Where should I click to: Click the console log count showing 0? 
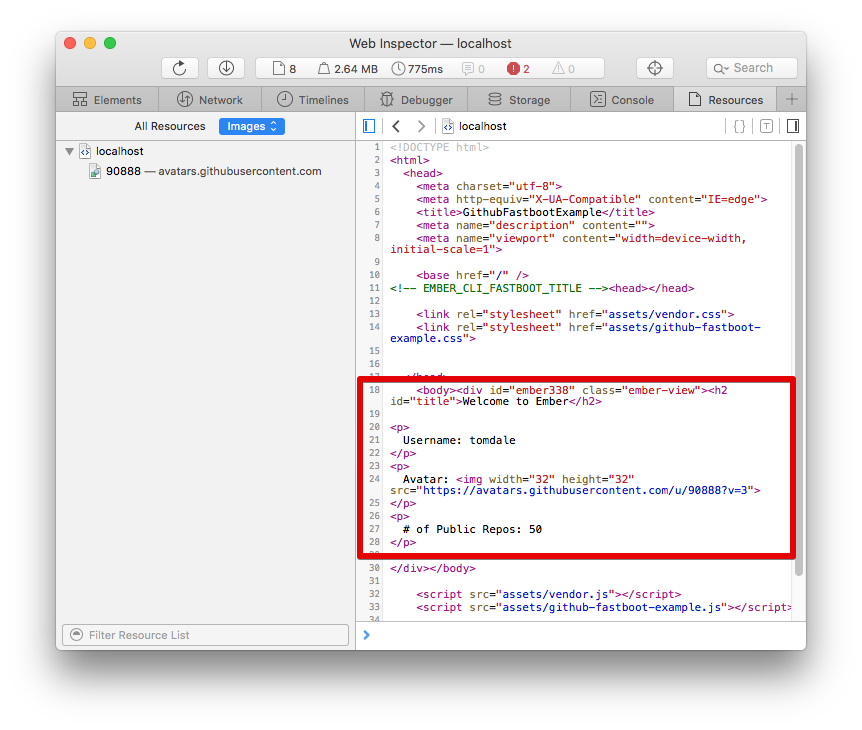(473, 69)
